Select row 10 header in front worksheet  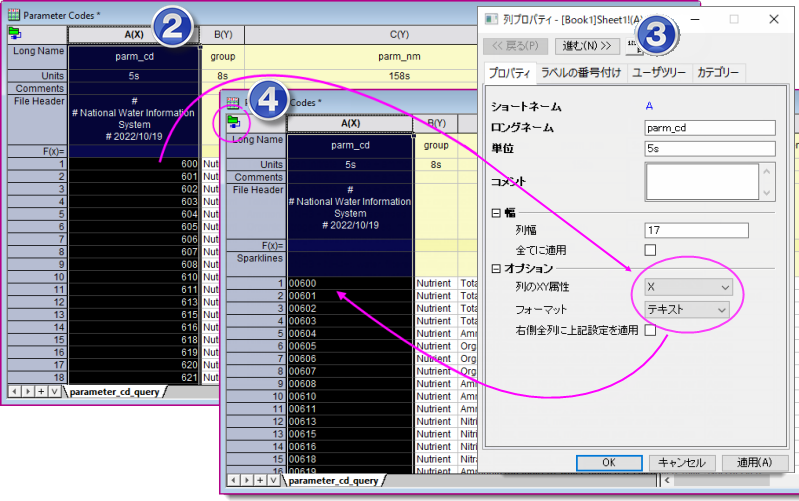(x=256, y=397)
